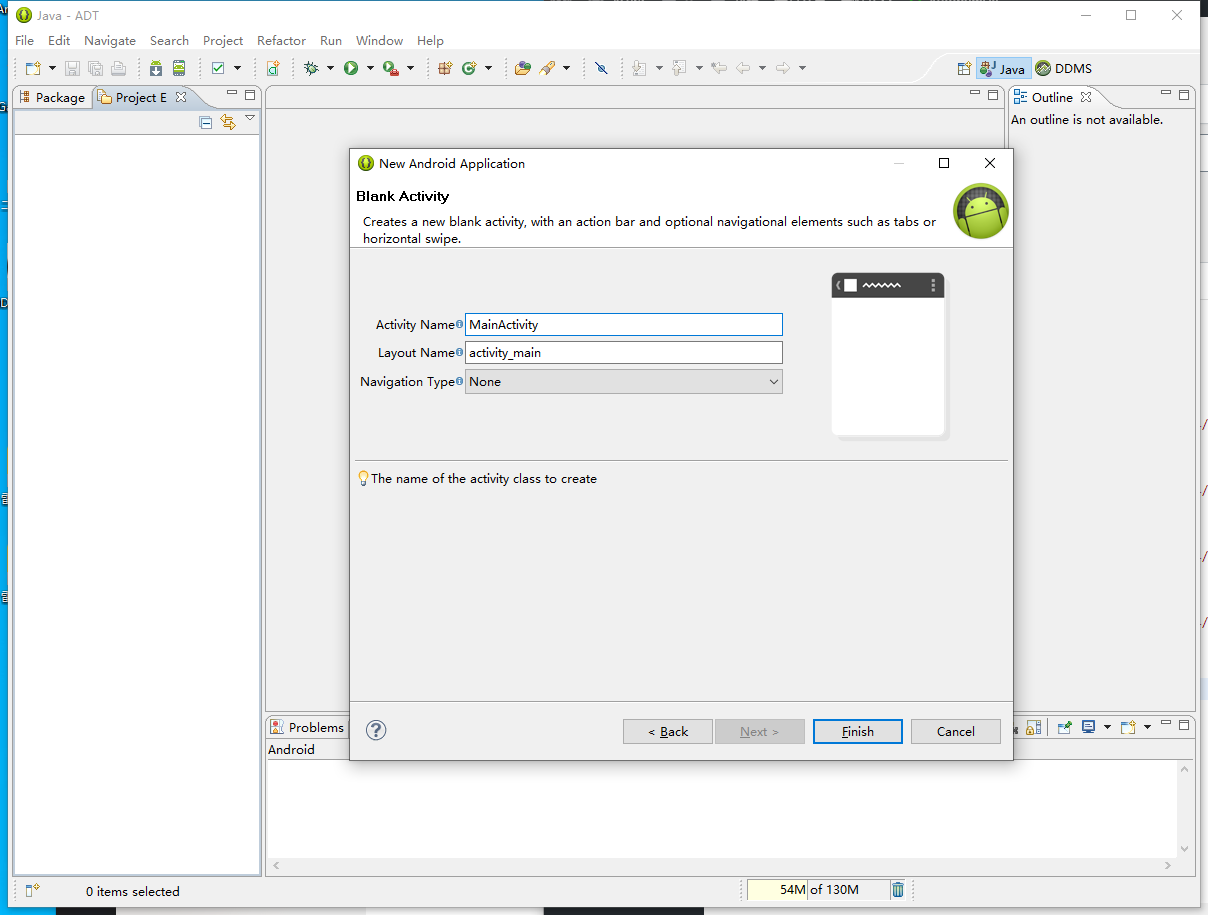Click the Debug bug icon in toolbar
Image resolution: width=1208 pixels, height=915 pixels.
pyautogui.click(x=311, y=68)
